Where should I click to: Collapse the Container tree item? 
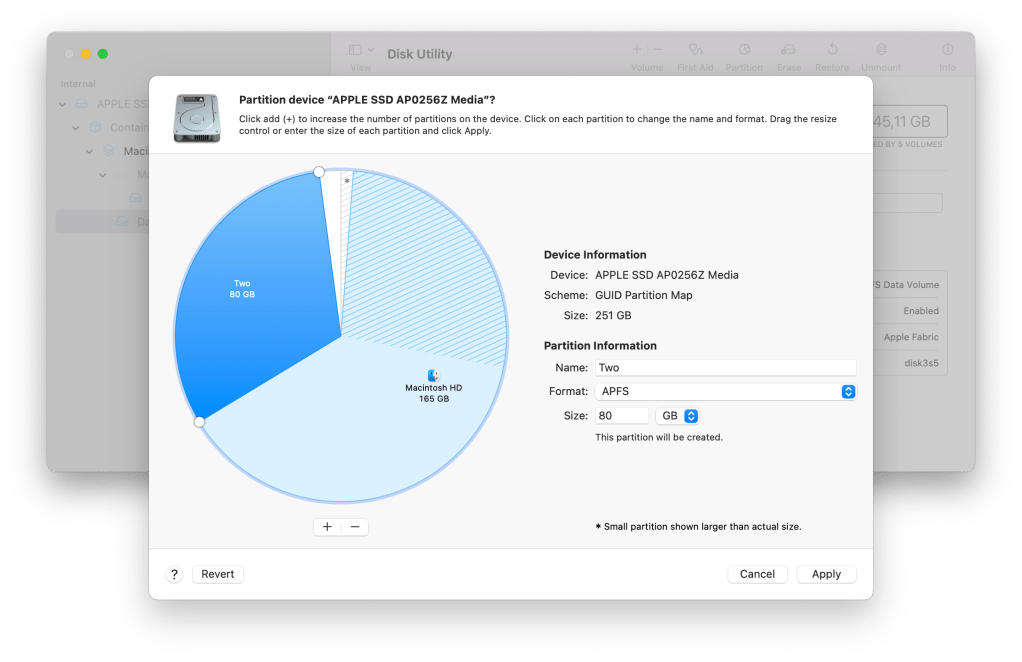point(76,128)
